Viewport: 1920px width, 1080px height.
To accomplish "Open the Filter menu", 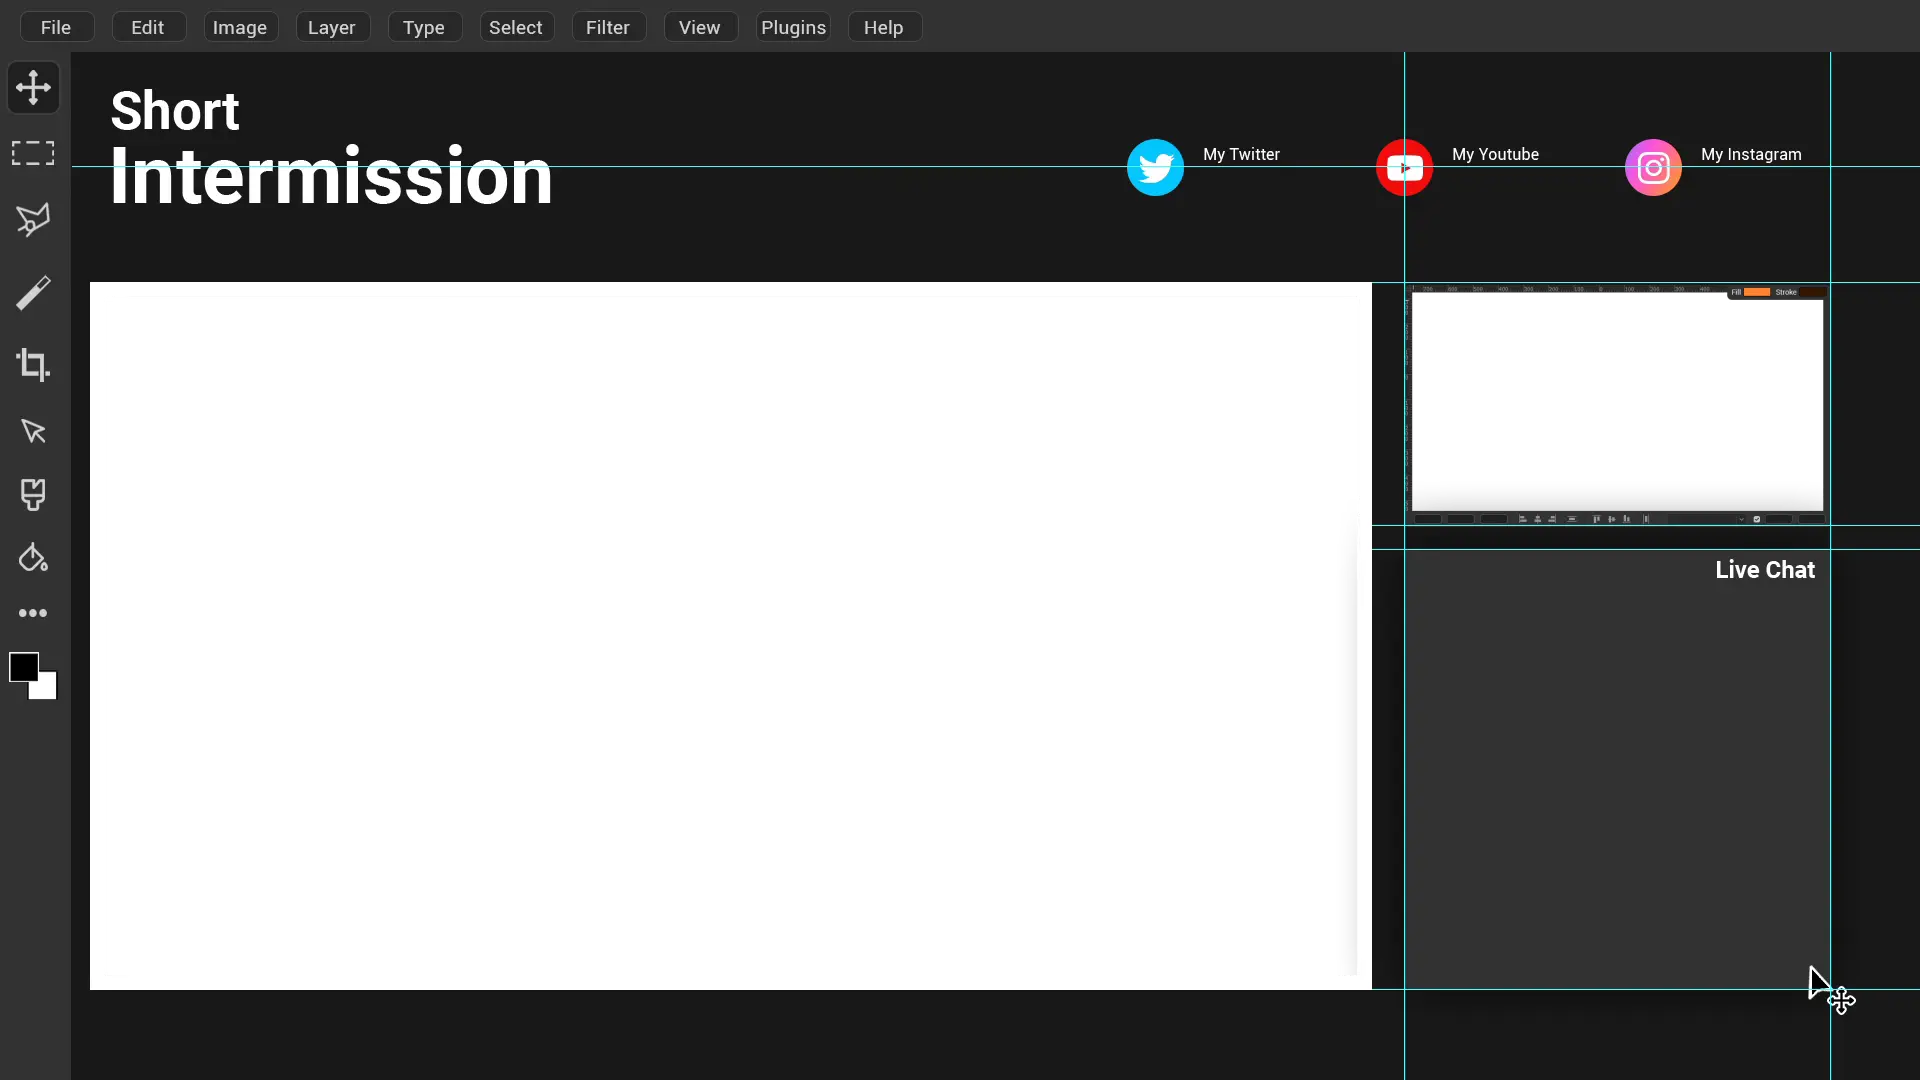I will pyautogui.click(x=608, y=27).
